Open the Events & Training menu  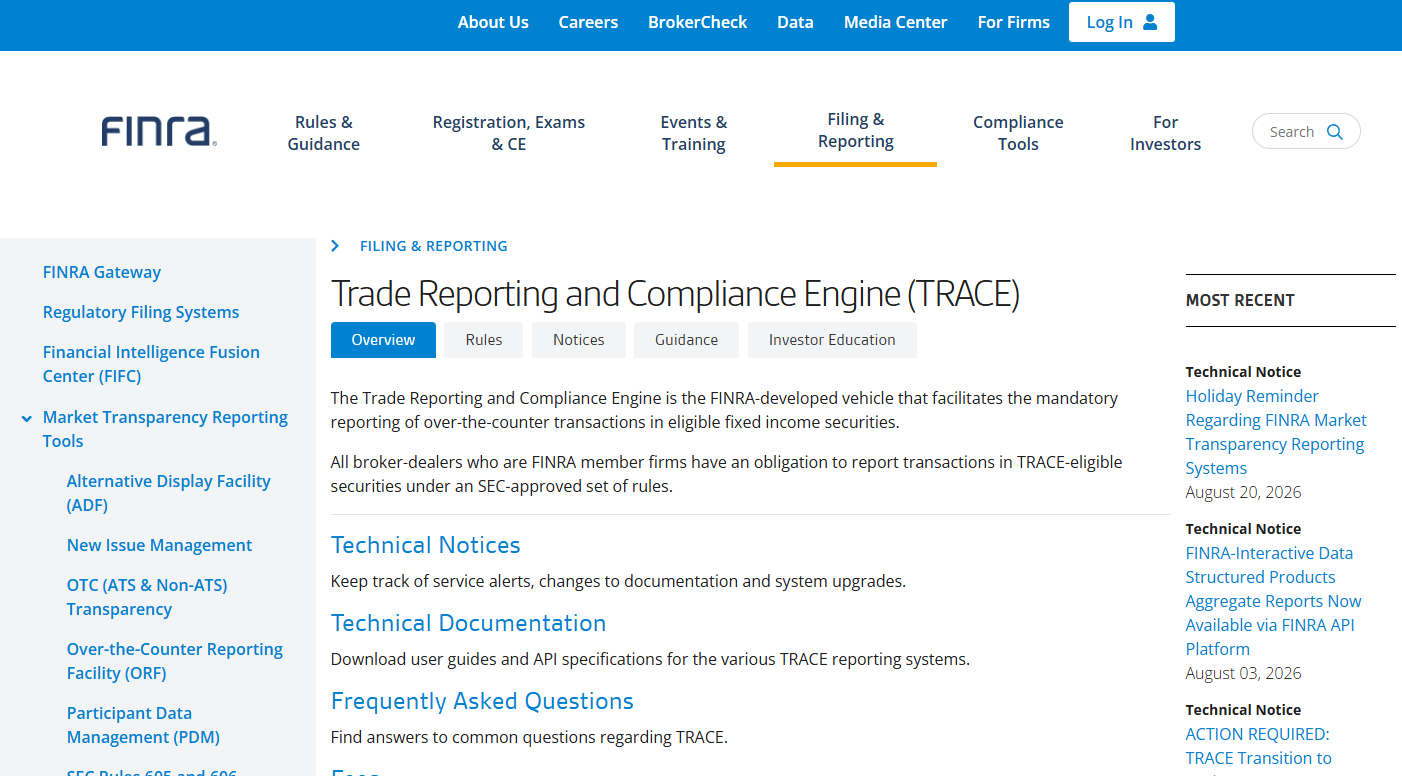[694, 133]
